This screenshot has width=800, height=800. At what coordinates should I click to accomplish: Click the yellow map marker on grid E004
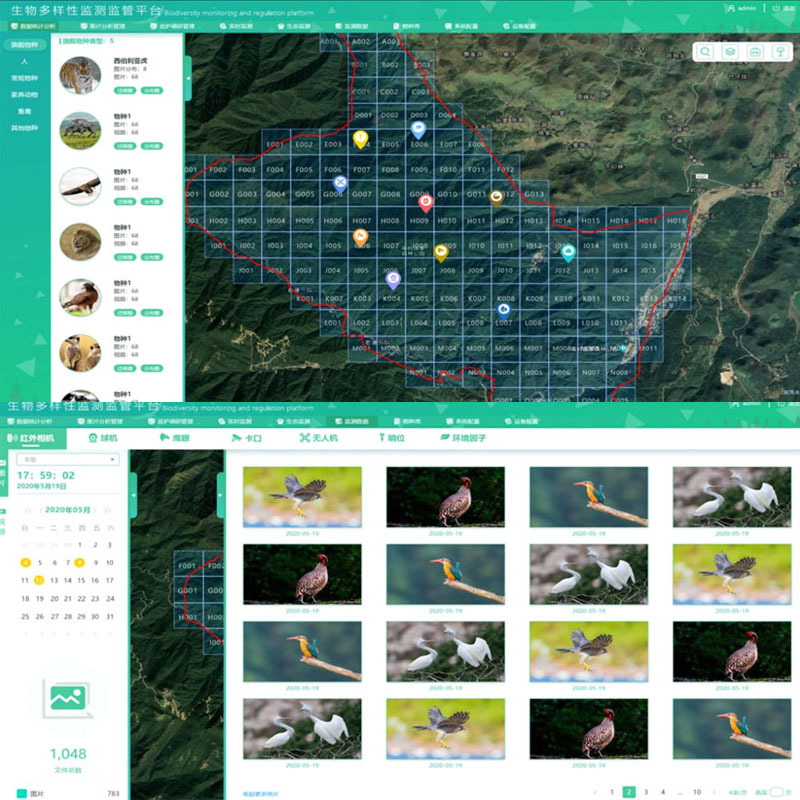pos(361,140)
